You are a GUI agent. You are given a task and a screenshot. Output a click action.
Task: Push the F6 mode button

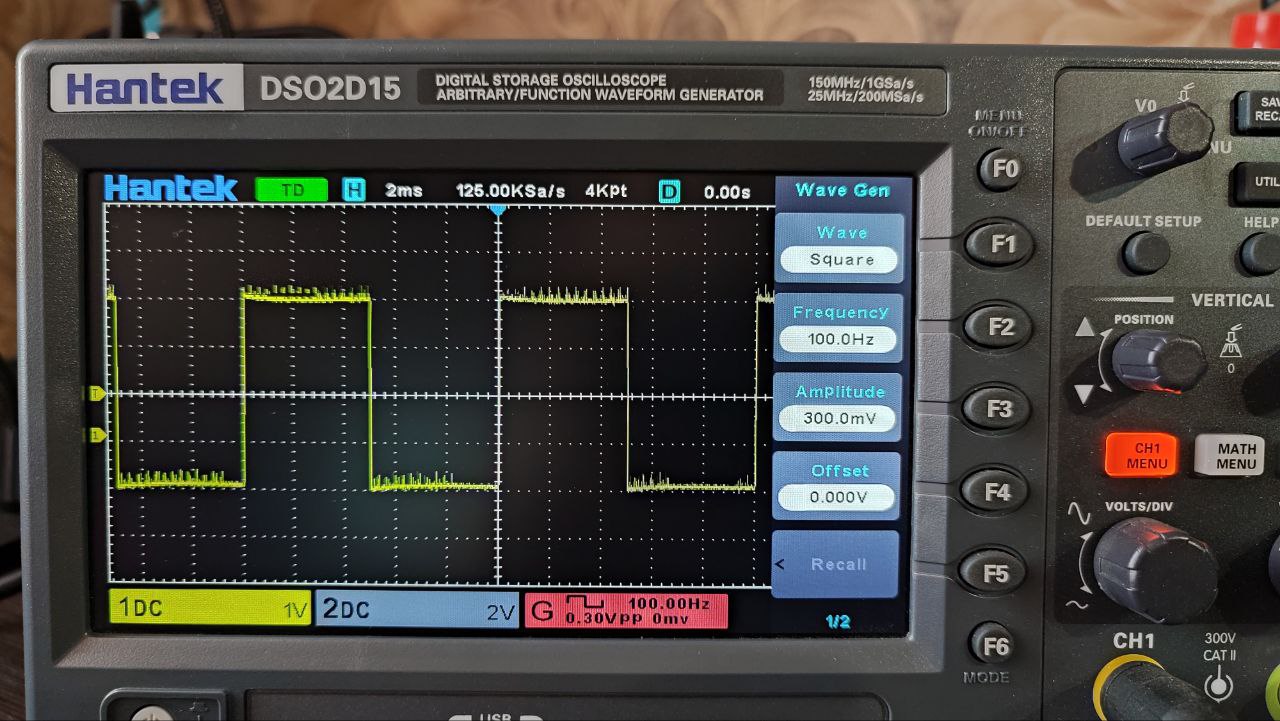[x=995, y=645]
